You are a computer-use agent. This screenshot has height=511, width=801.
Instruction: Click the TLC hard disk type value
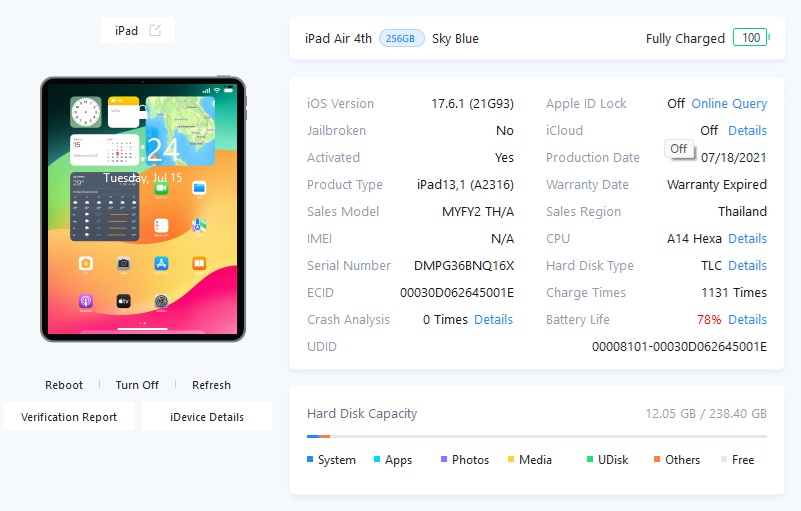coord(711,266)
